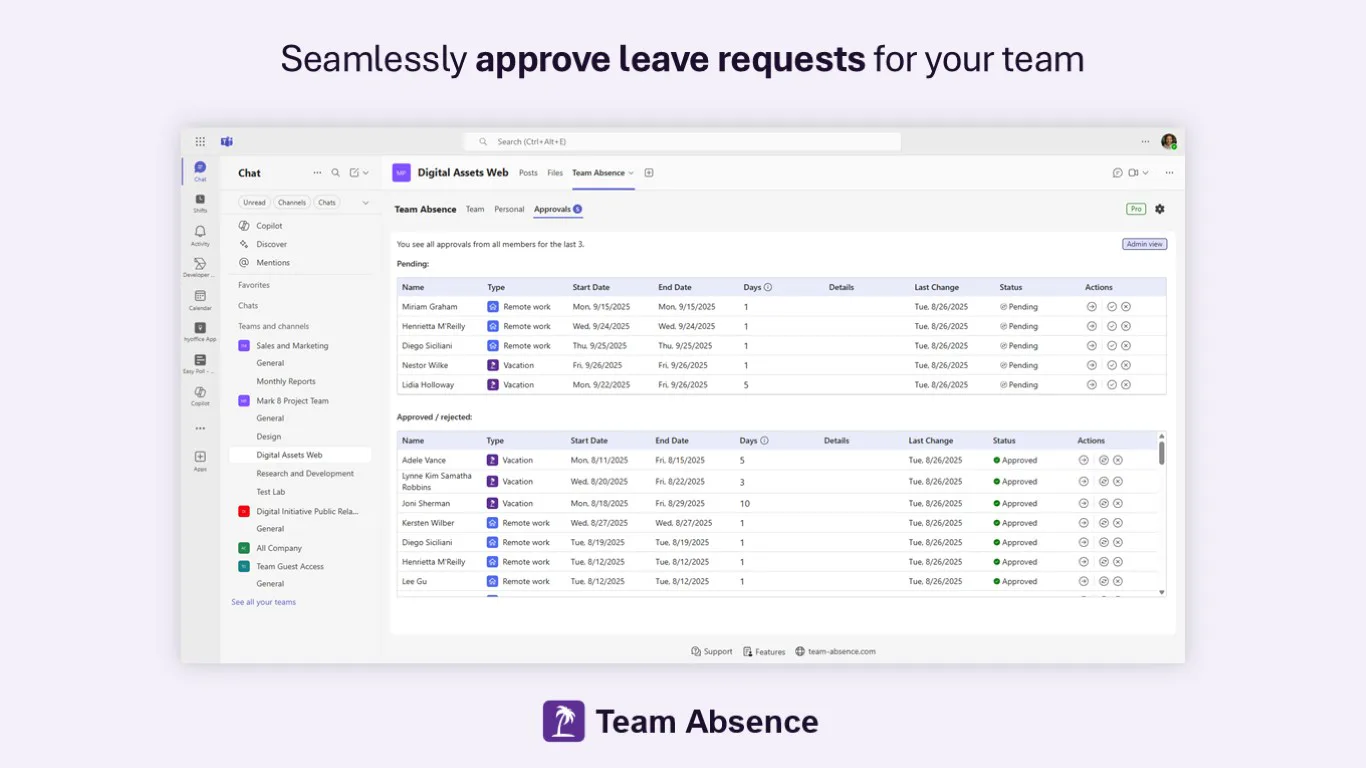Collapse the Teams and channels section
The image size is (1366, 768).
point(274,326)
